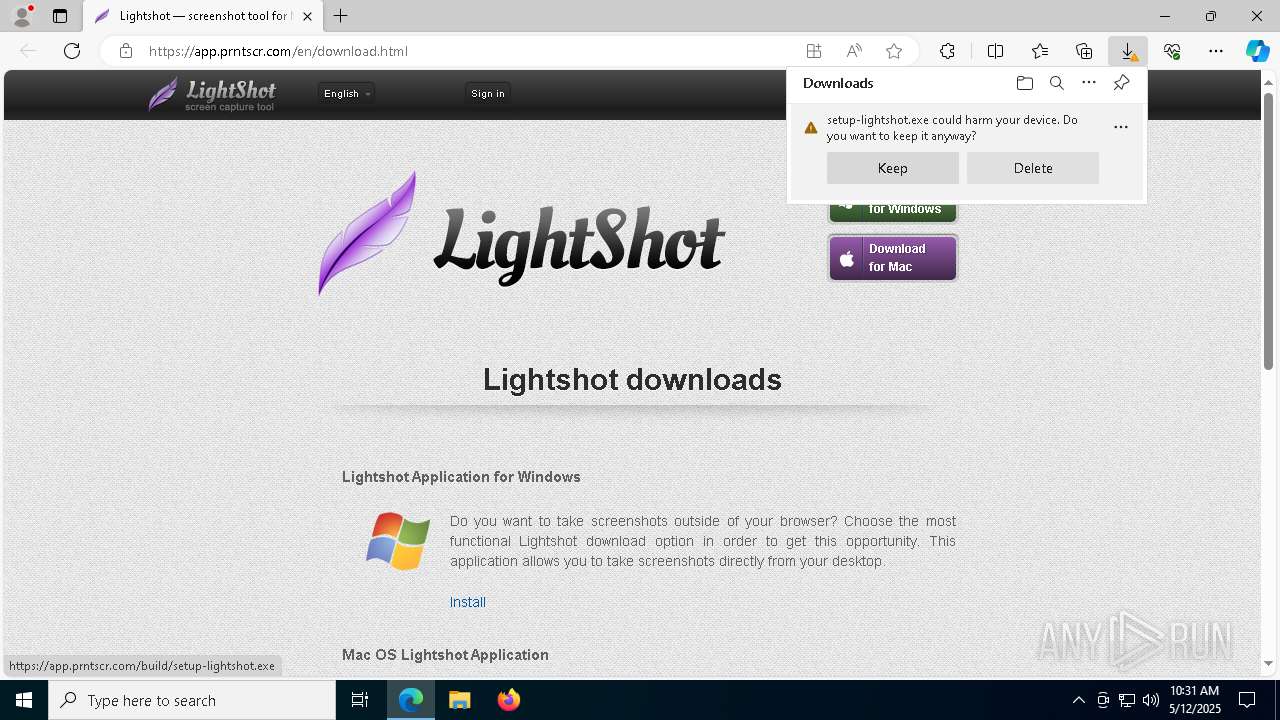Open Browser essentials icon

click(x=1172, y=51)
